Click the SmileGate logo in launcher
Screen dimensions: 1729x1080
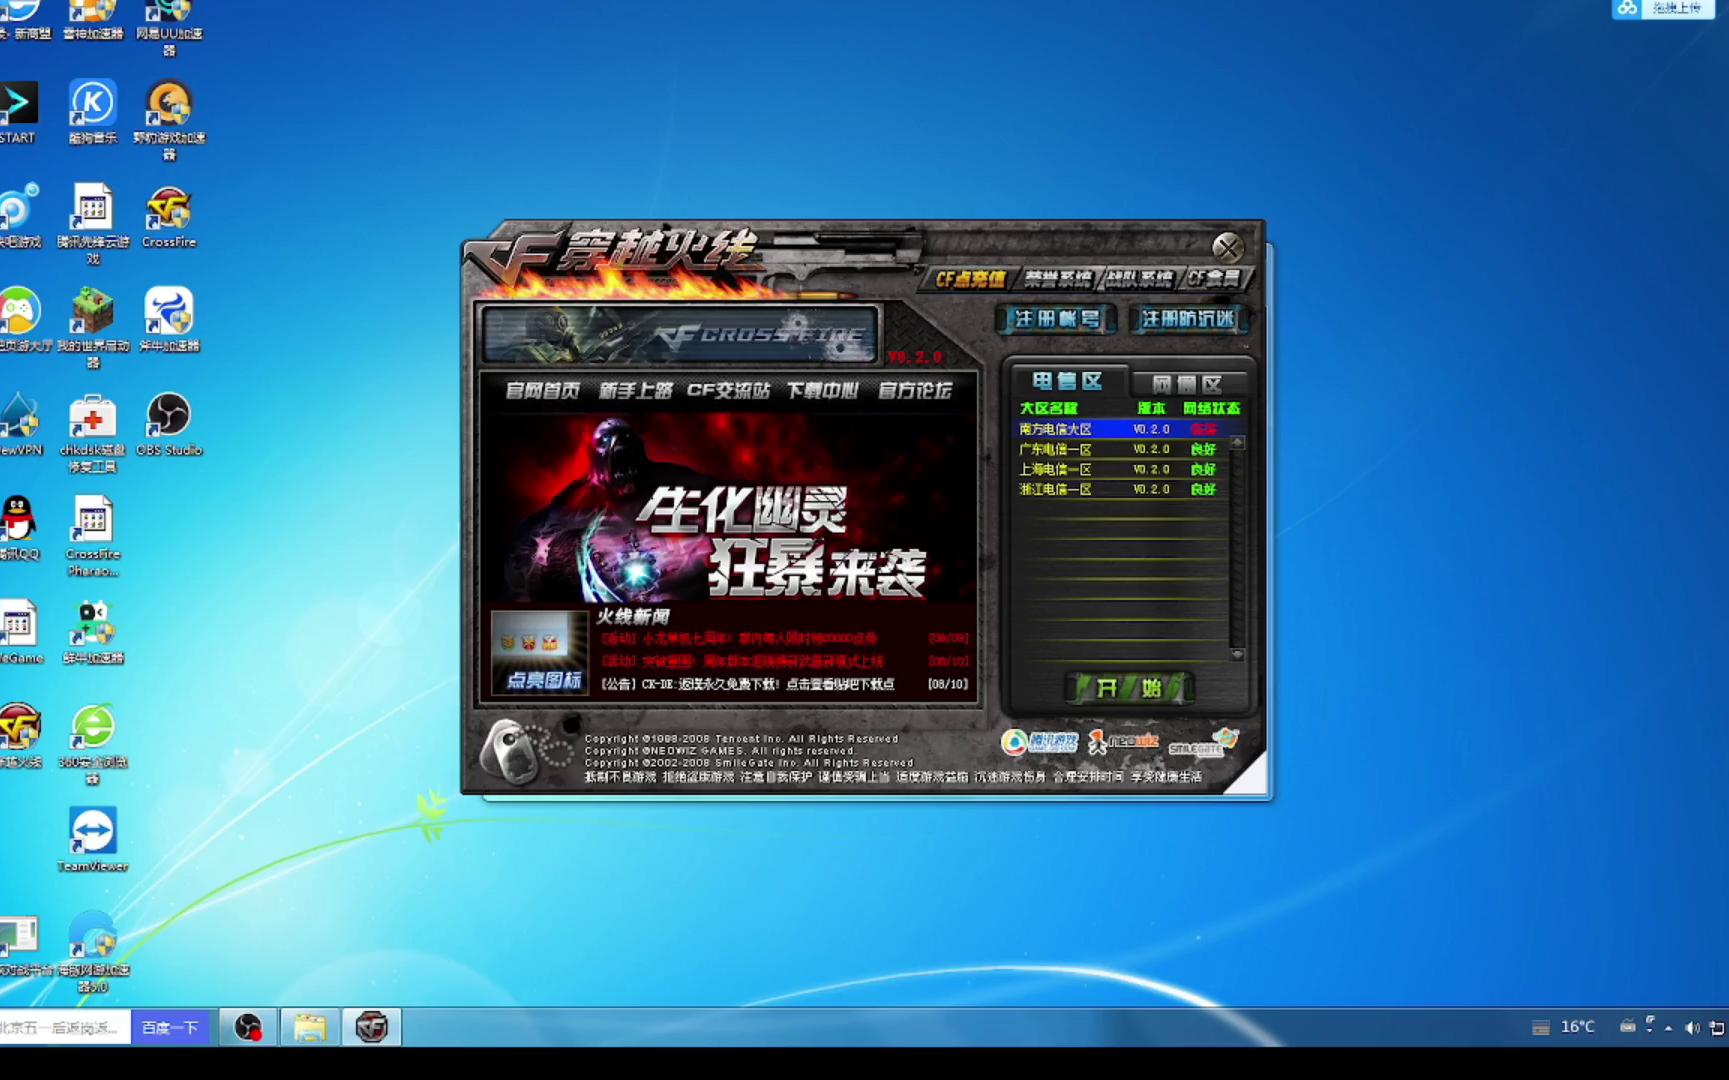[x=1203, y=743]
